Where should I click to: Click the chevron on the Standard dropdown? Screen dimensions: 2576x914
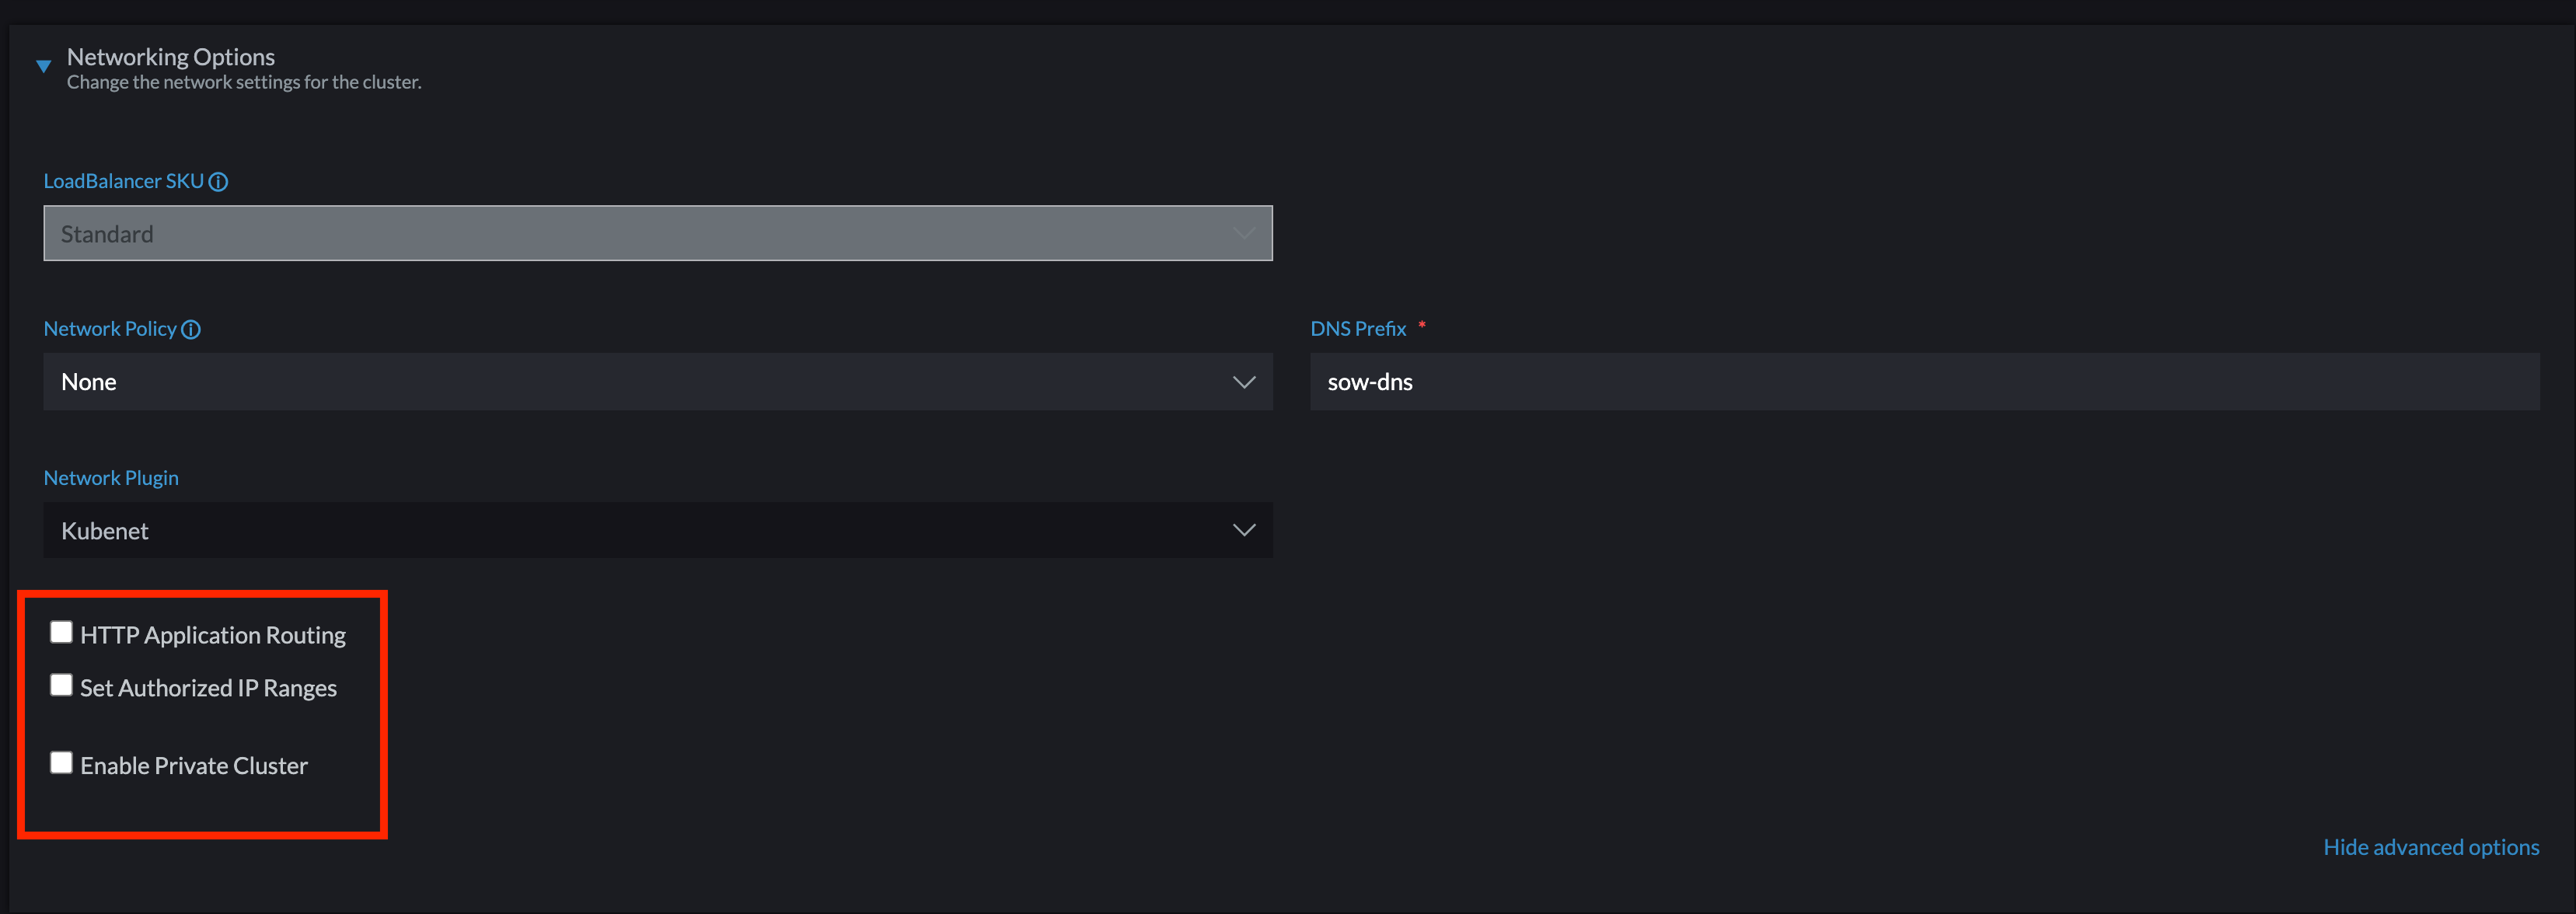tap(1243, 233)
